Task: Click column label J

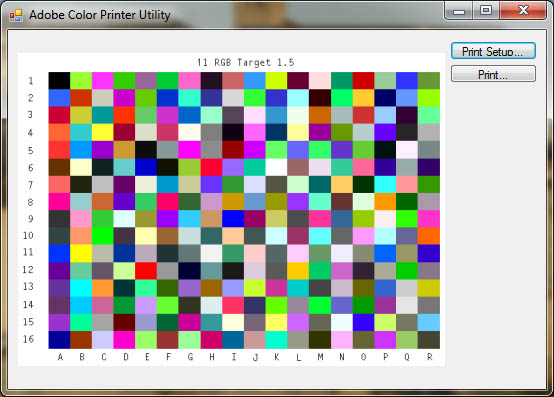Action: (255, 357)
